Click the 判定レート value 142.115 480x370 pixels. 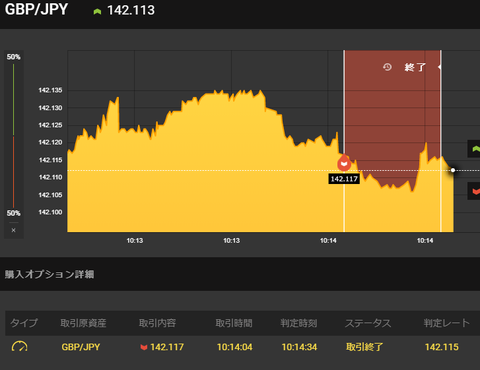[442, 347]
